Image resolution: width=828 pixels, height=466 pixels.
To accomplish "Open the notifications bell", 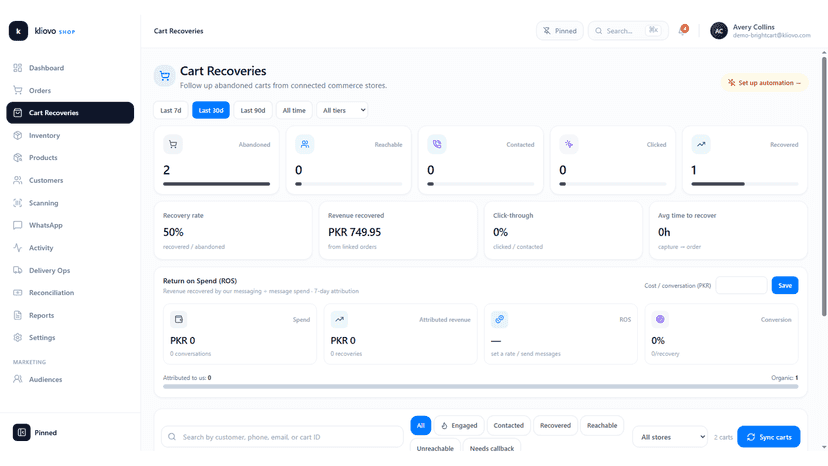I will [x=683, y=31].
